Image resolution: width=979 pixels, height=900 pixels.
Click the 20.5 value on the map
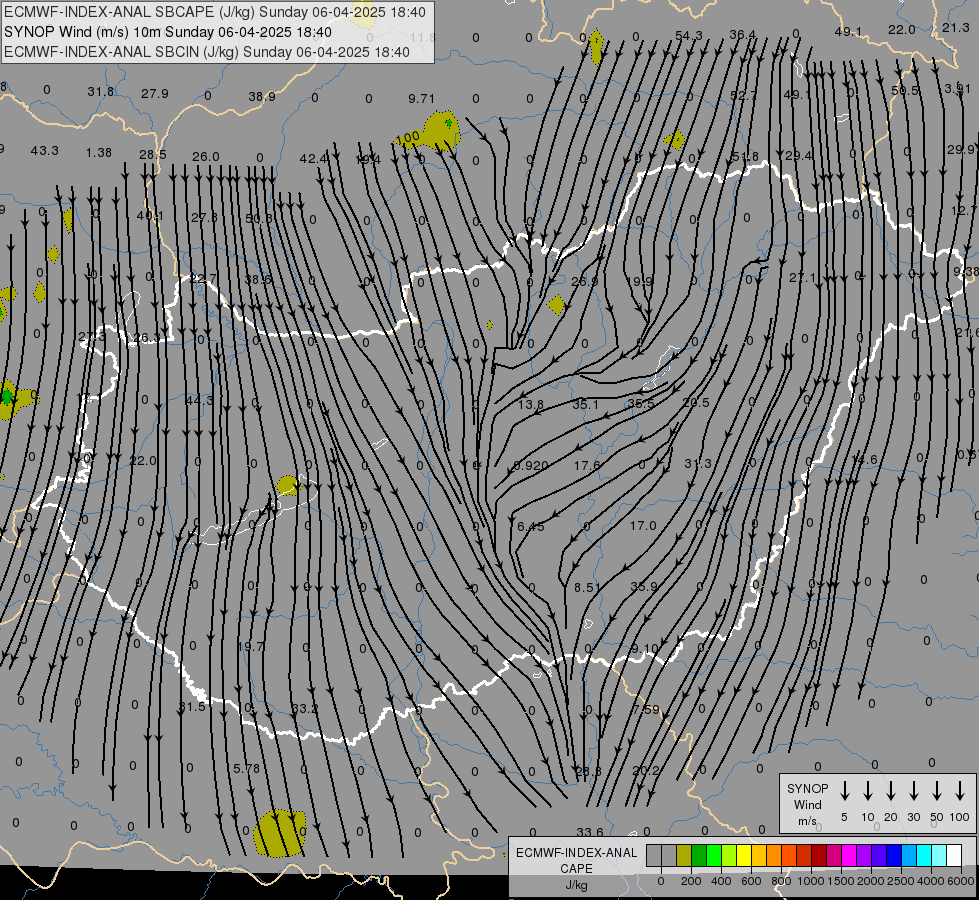696,403
